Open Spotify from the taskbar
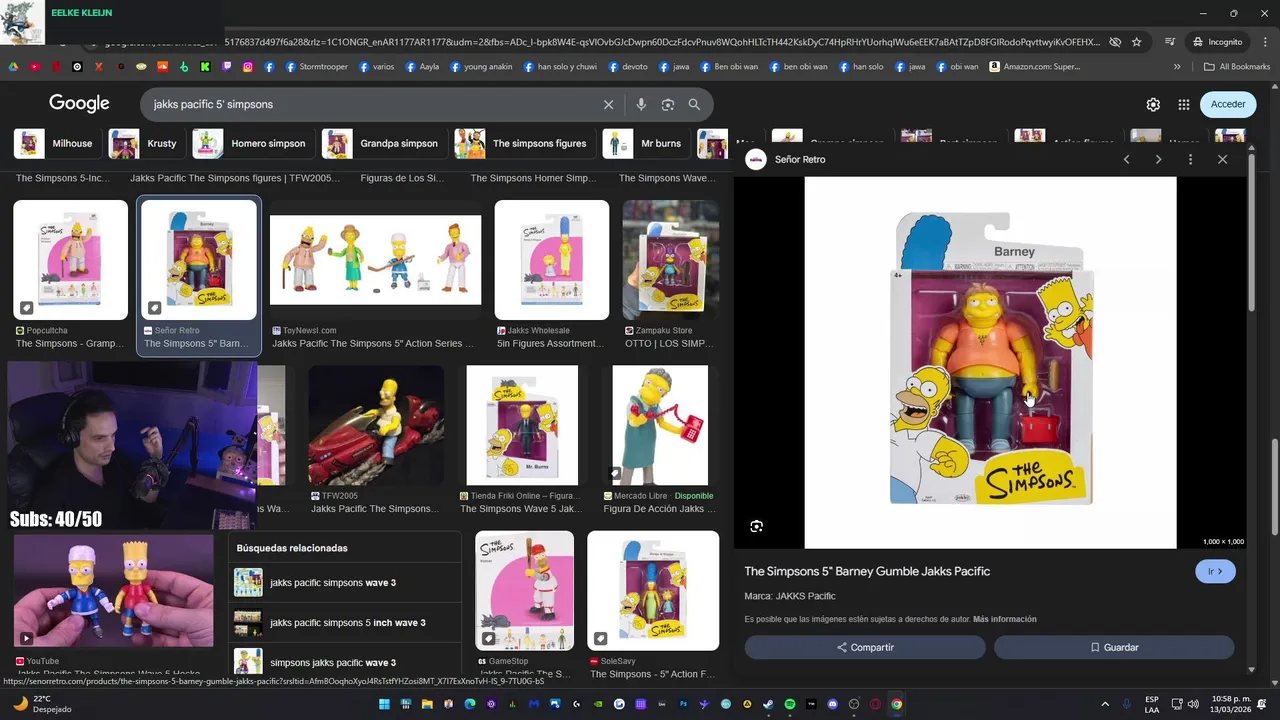The height and width of the screenshot is (720, 1280). point(790,704)
